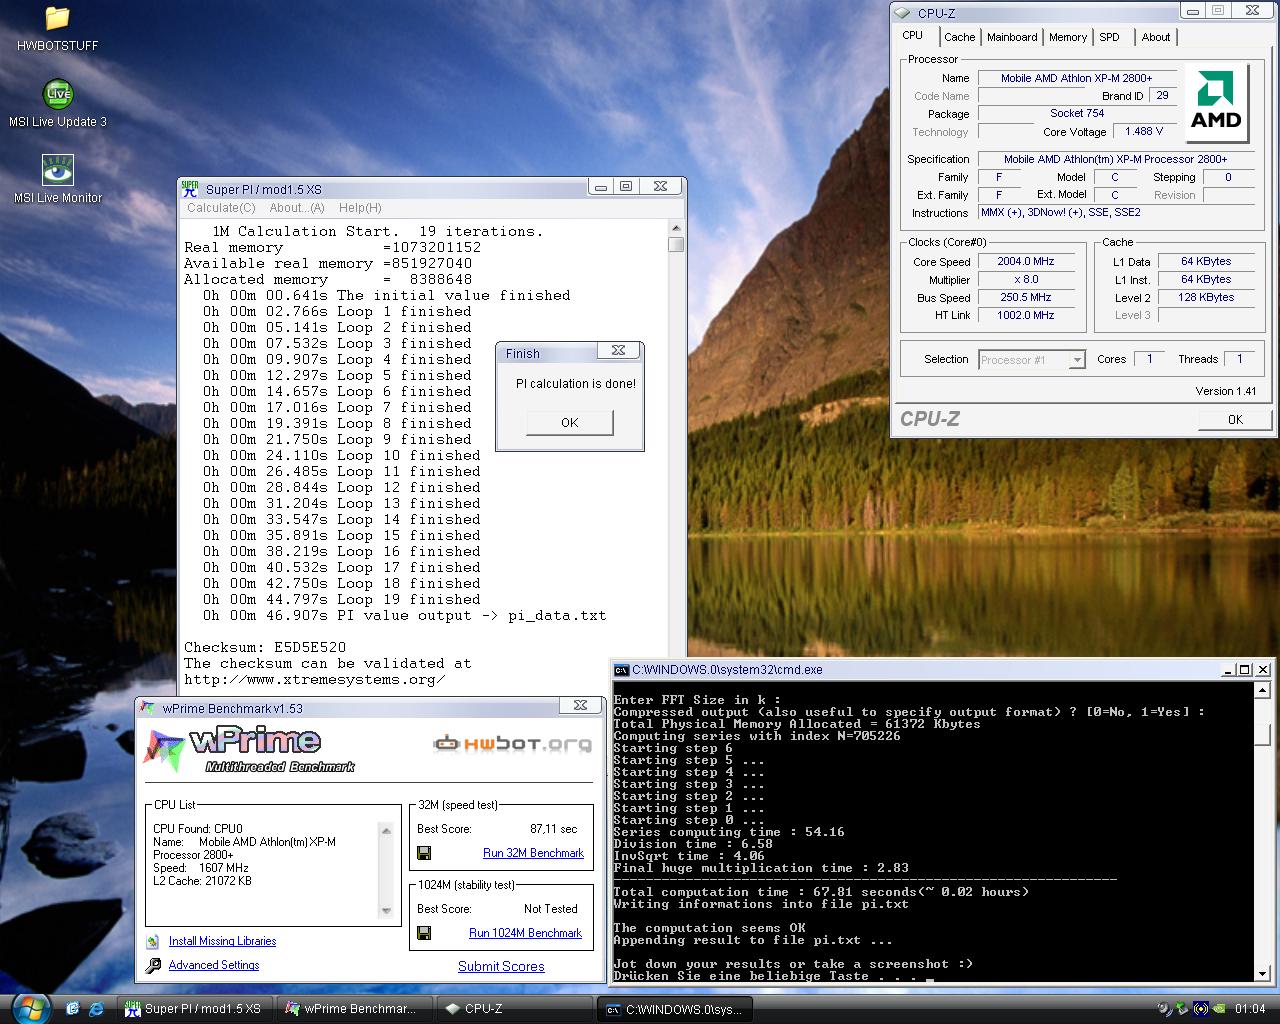Switch to the SPD tab in CPU-Z
Screen dimensions: 1280x1024
[1110, 37]
